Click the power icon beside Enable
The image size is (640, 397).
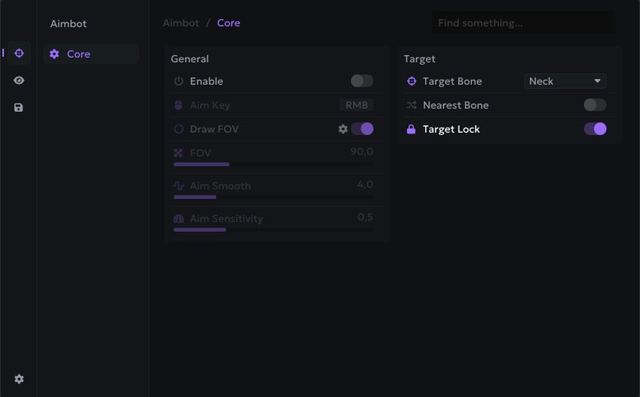pyautogui.click(x=178, y=81)
